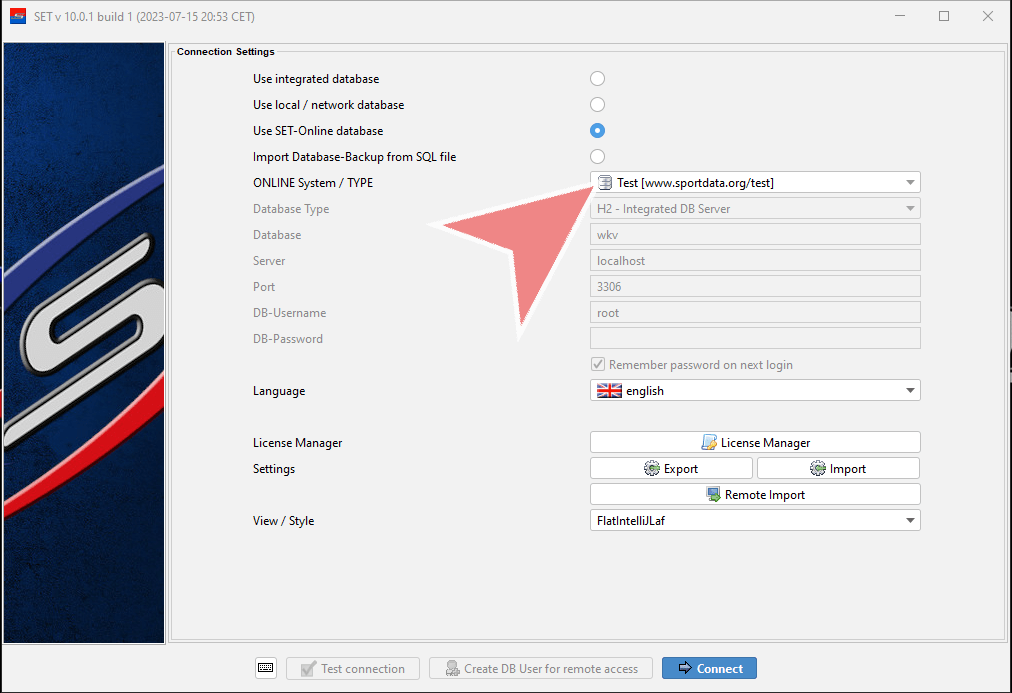The image size is (1012, 693).
Task: Choose Use SET-Online database radio button
Action: (597, 131)
